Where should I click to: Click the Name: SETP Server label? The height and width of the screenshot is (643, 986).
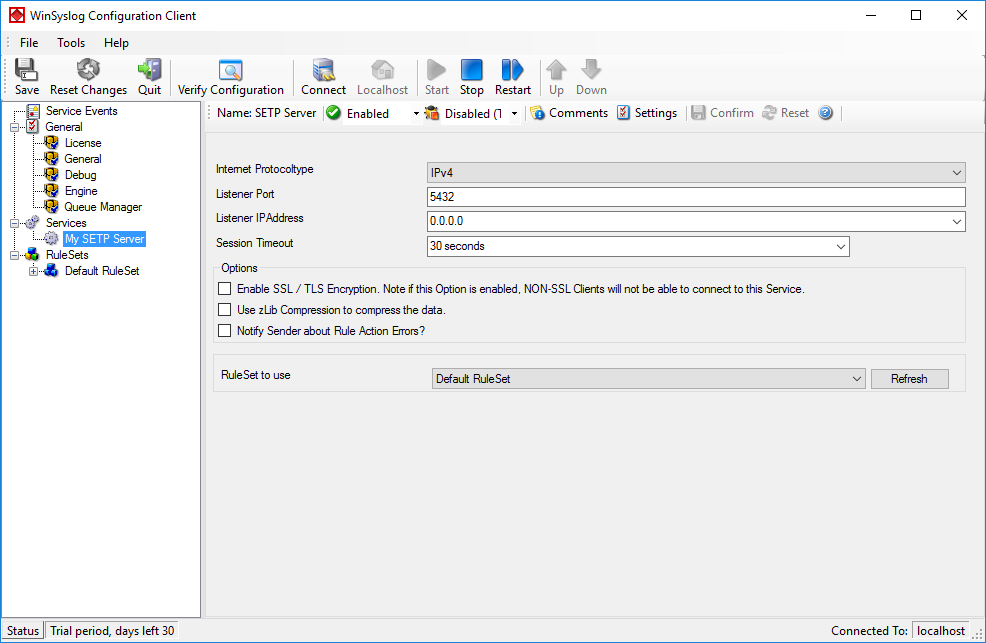click(267, 113)
